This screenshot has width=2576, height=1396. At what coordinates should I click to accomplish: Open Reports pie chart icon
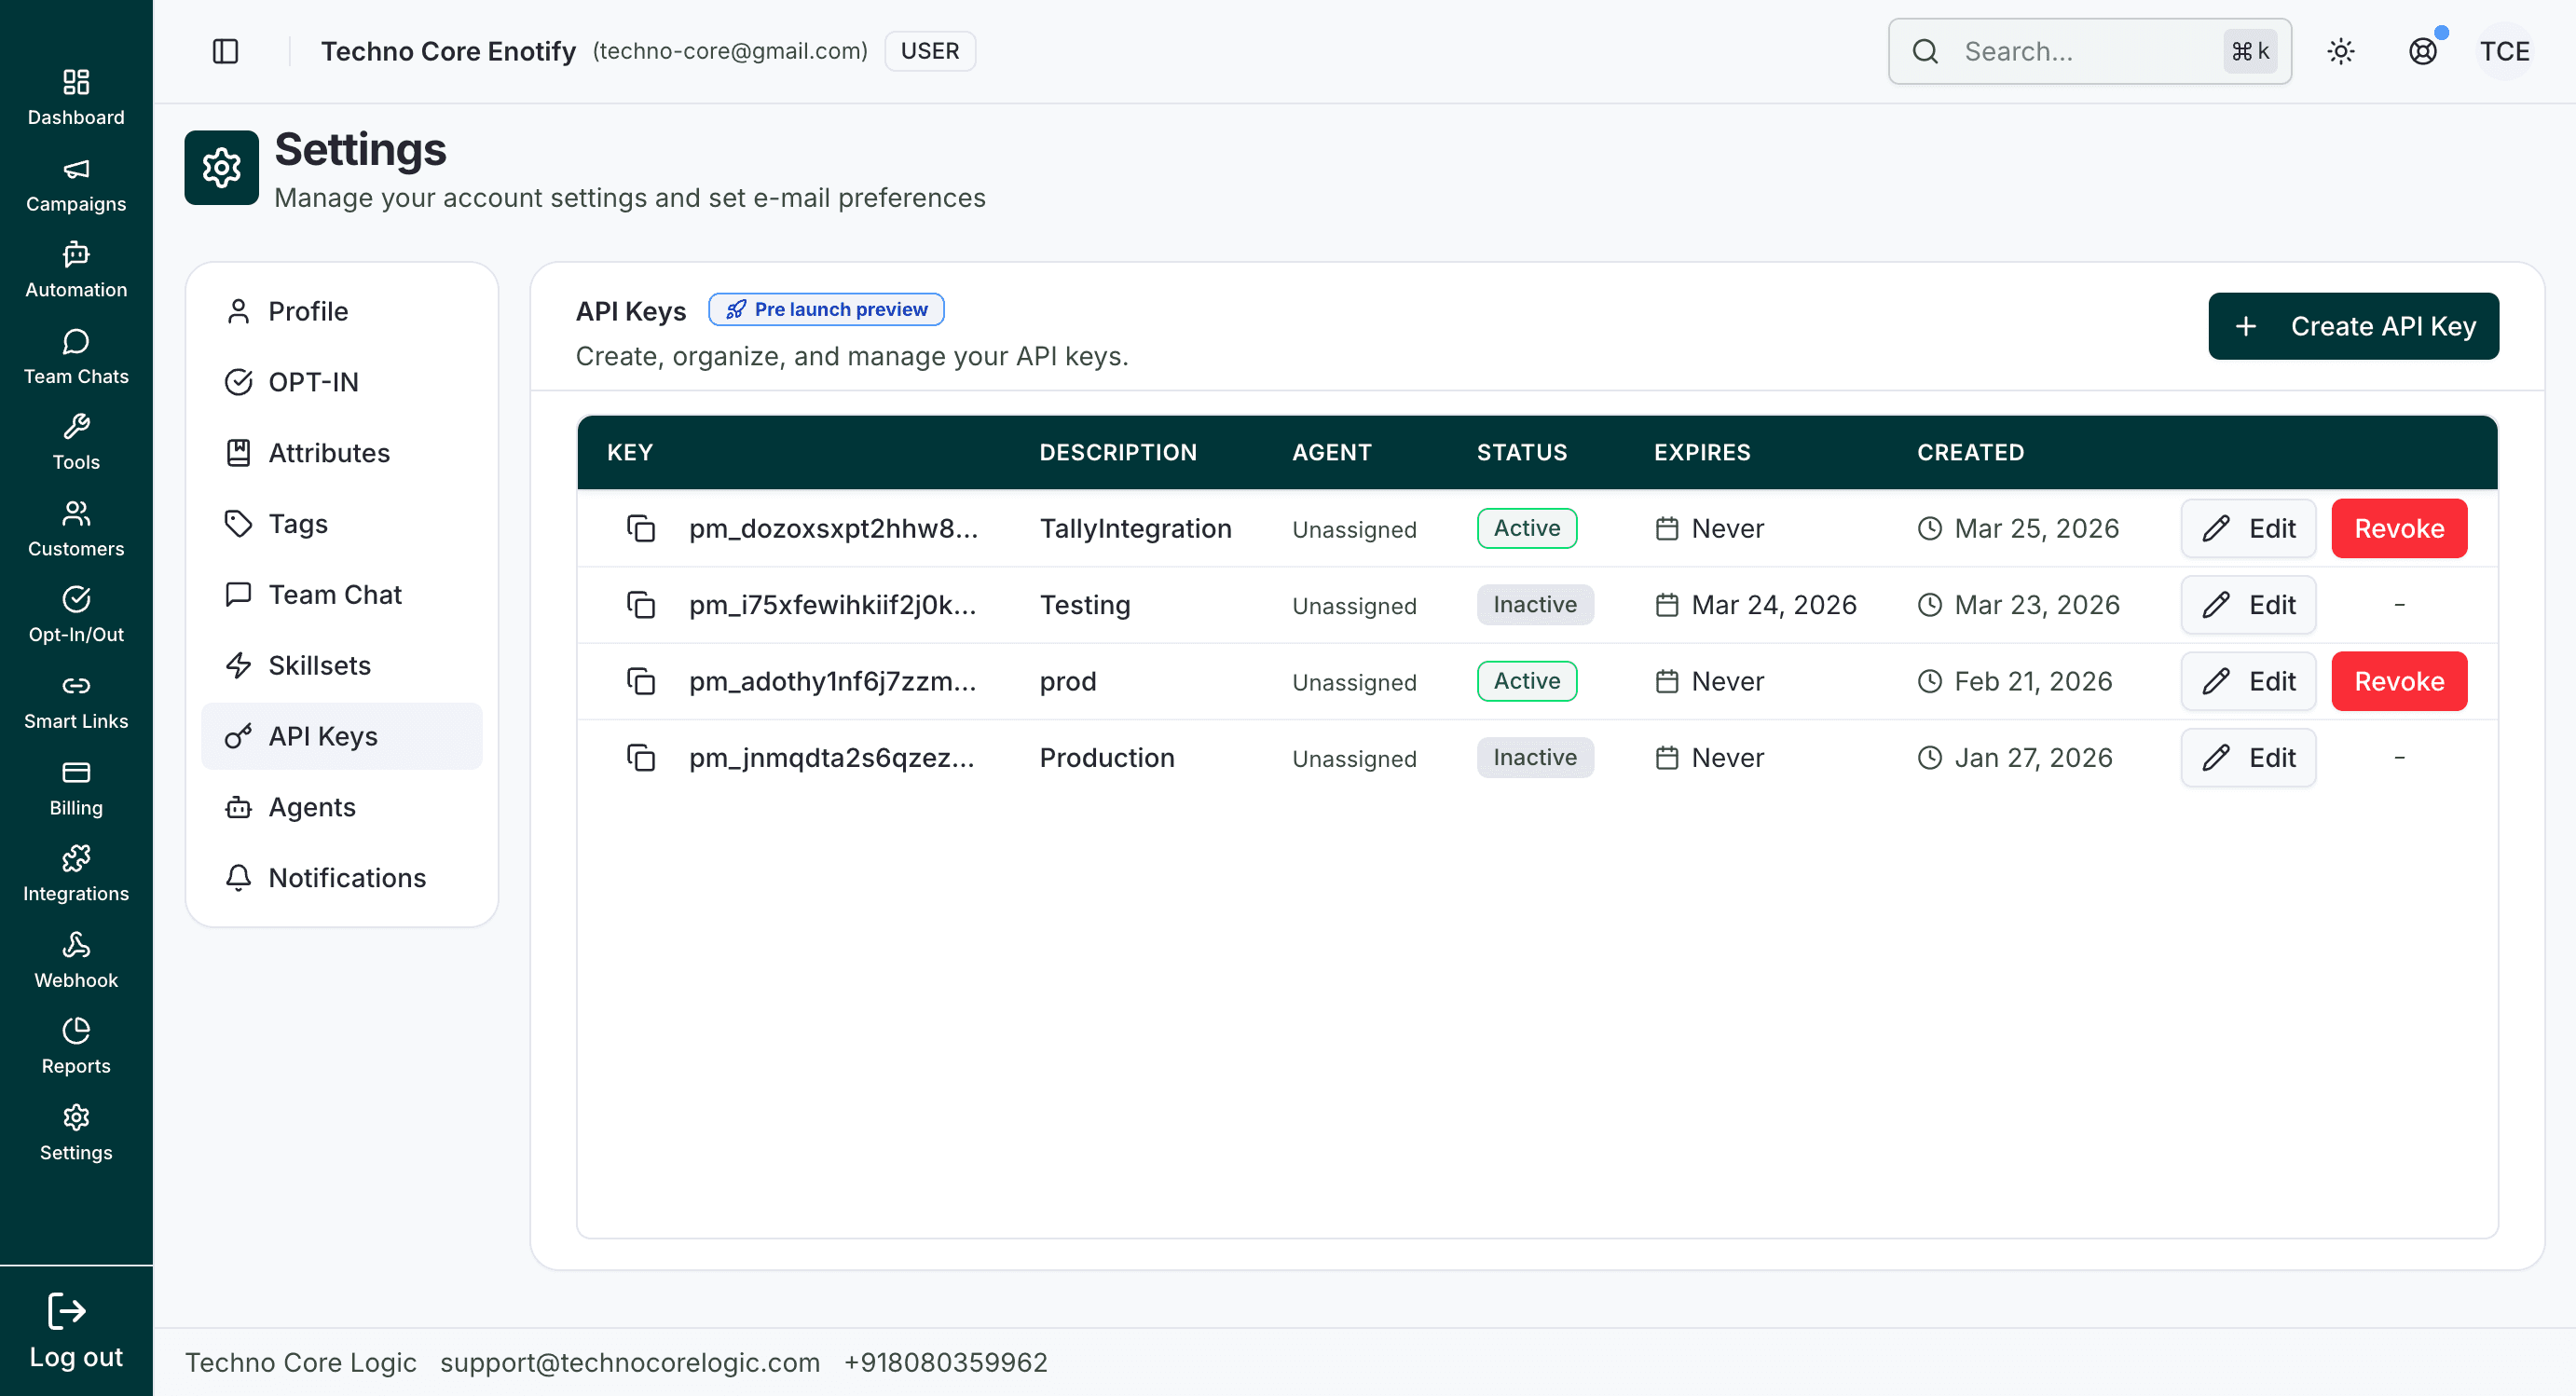pos(76,1031)
